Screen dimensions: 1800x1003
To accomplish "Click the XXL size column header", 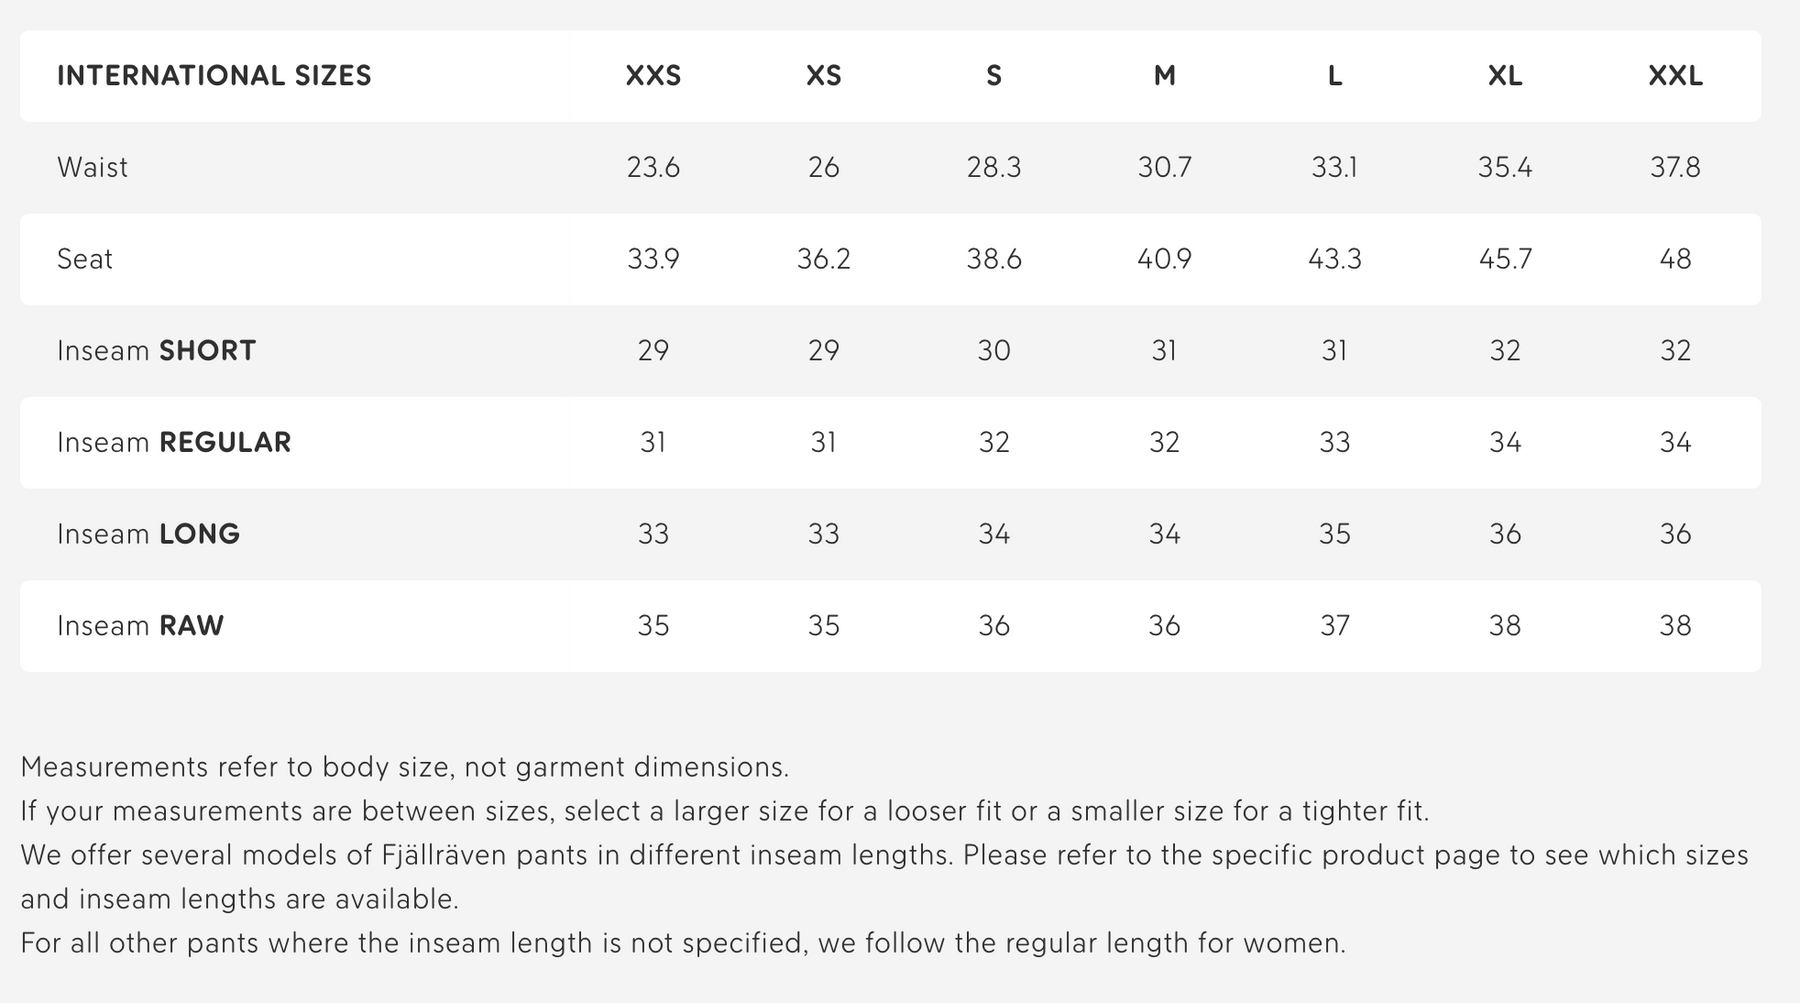I will click(1675, 76).
